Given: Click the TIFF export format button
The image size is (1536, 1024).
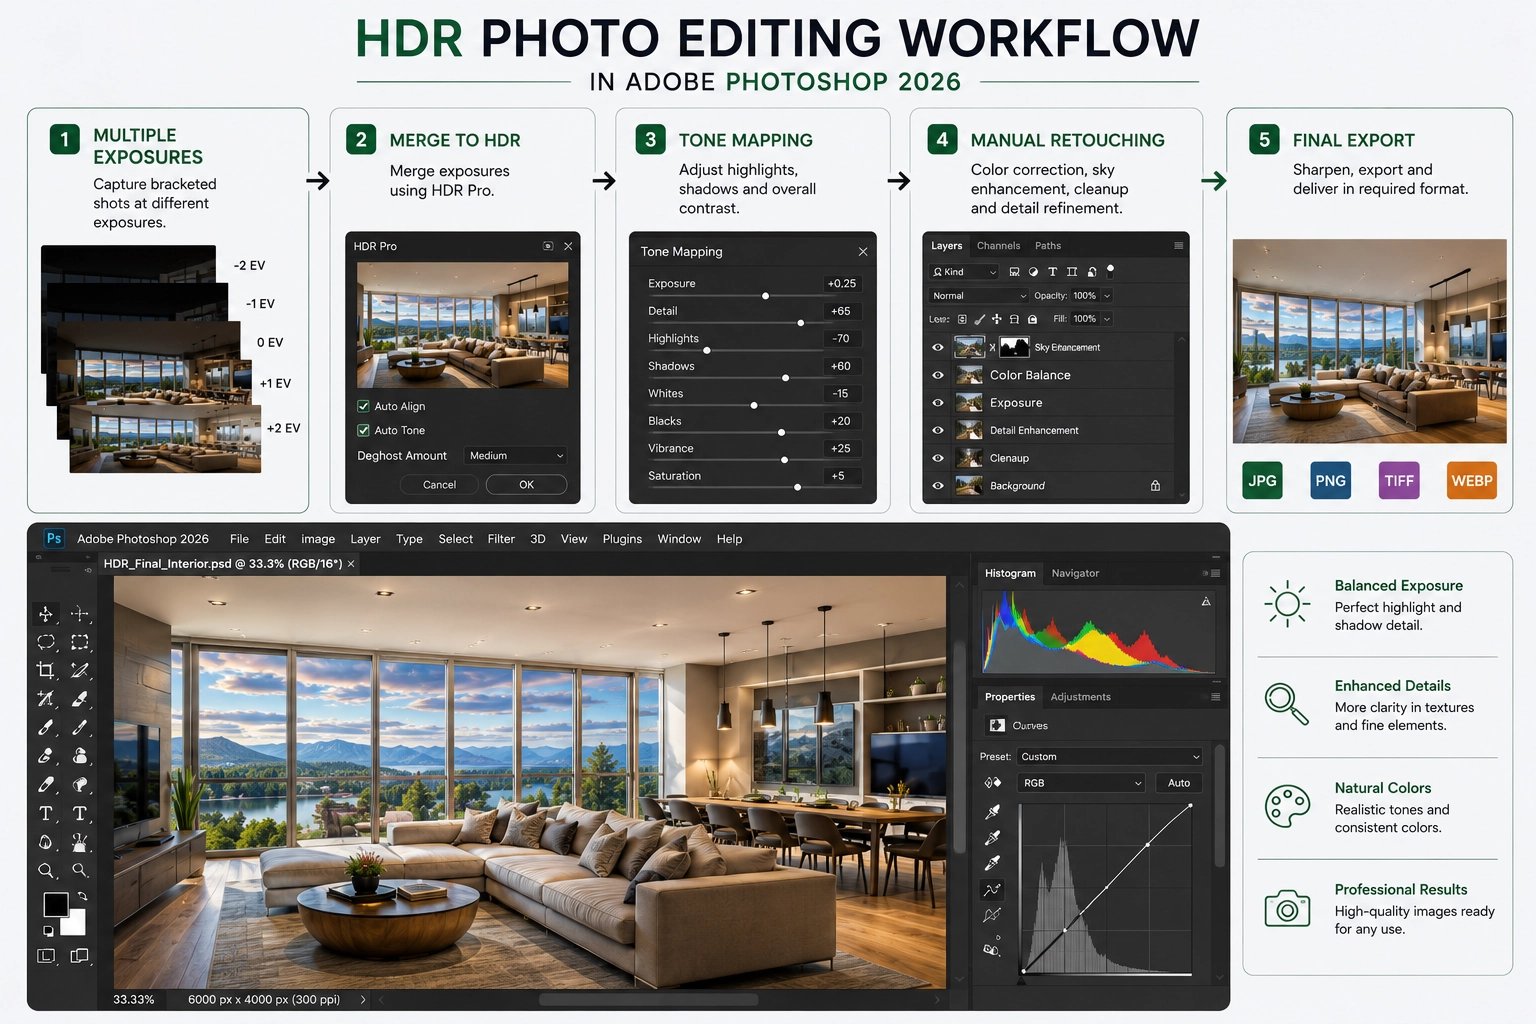Looking at the screenshot, I should tap(1399, 481).
